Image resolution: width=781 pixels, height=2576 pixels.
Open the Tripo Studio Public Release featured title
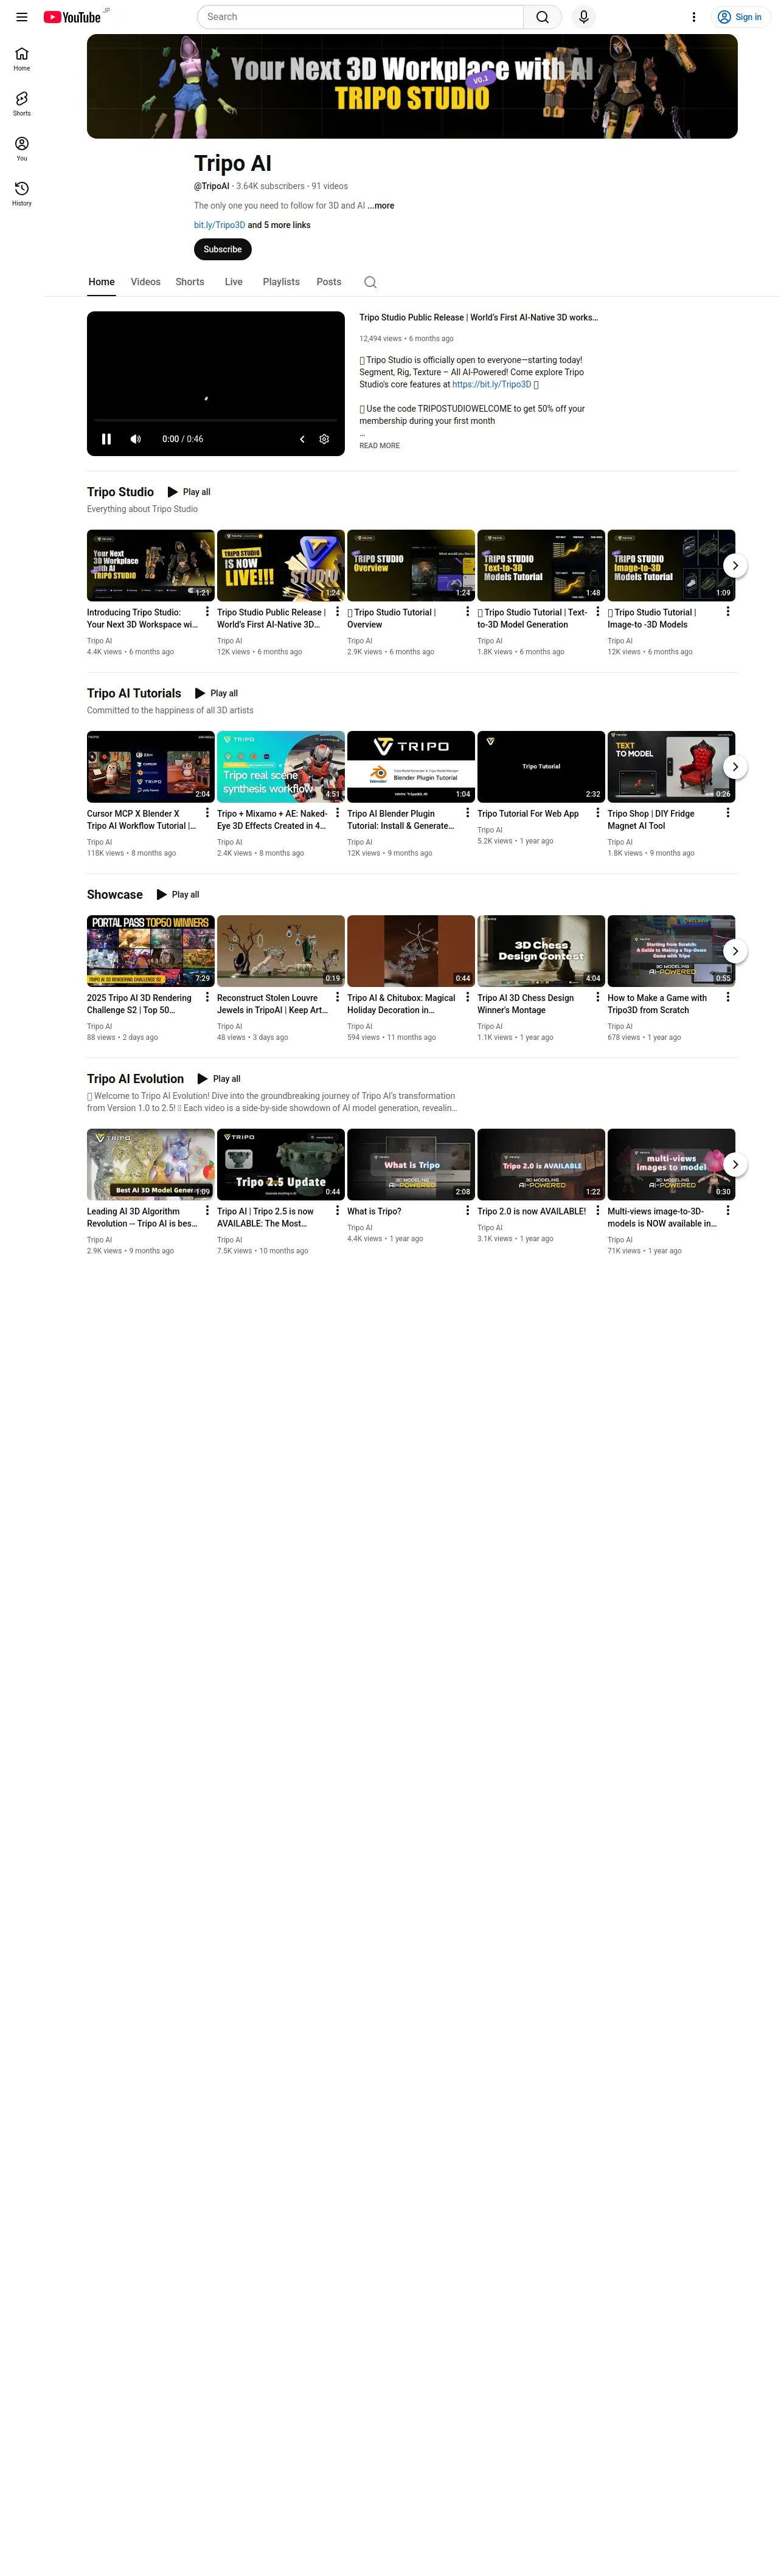(x=478, y=318)
